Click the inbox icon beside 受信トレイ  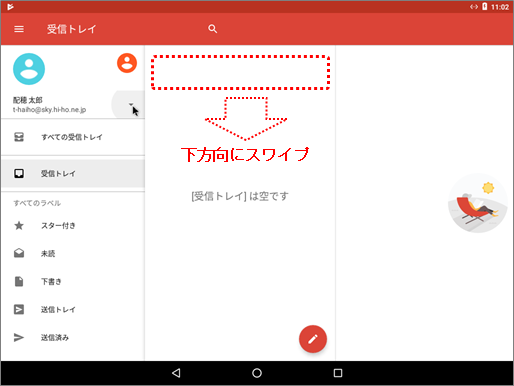19,173
